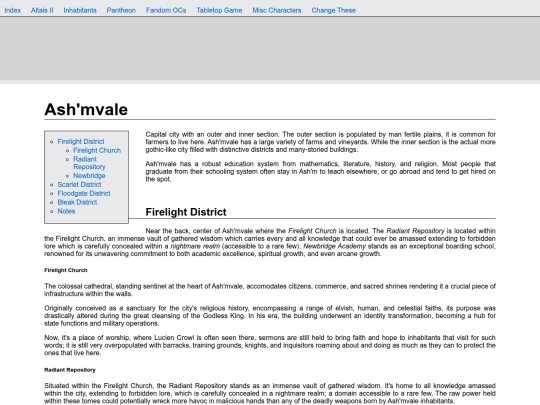Click italic 'Newbridge Academy' in paragraph
Image resolution: width=540 pixels, height=405 pixels.
tap(334, 246)
